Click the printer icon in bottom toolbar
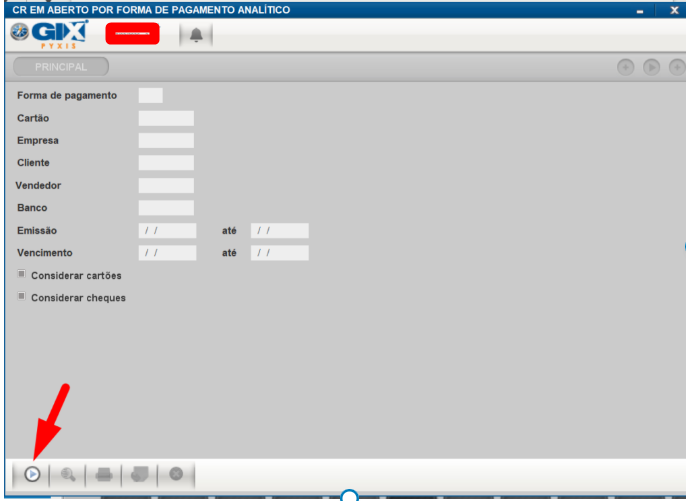Viewport: 686px width, 501px height. pos(103,474)
